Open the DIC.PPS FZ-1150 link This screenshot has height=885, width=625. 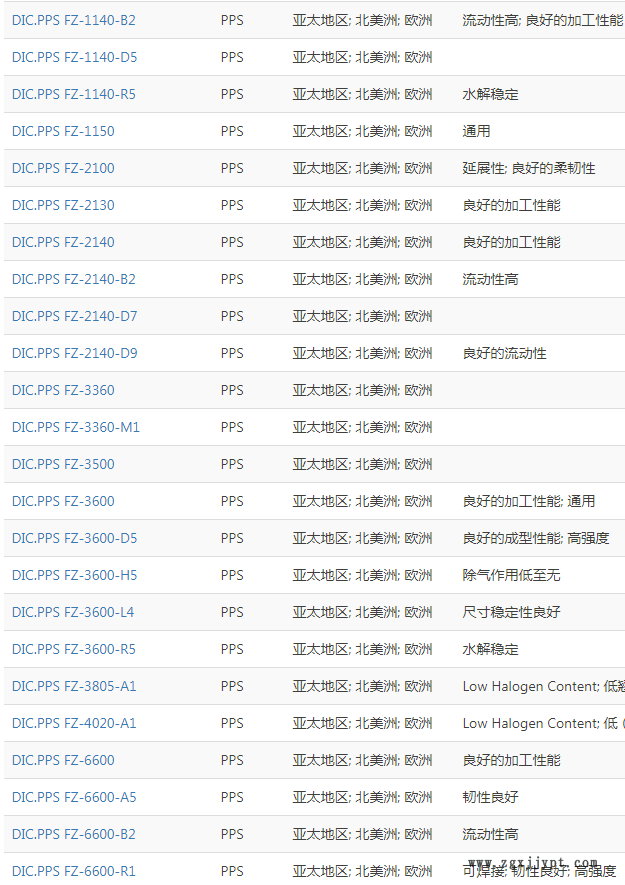pos(63,132)
